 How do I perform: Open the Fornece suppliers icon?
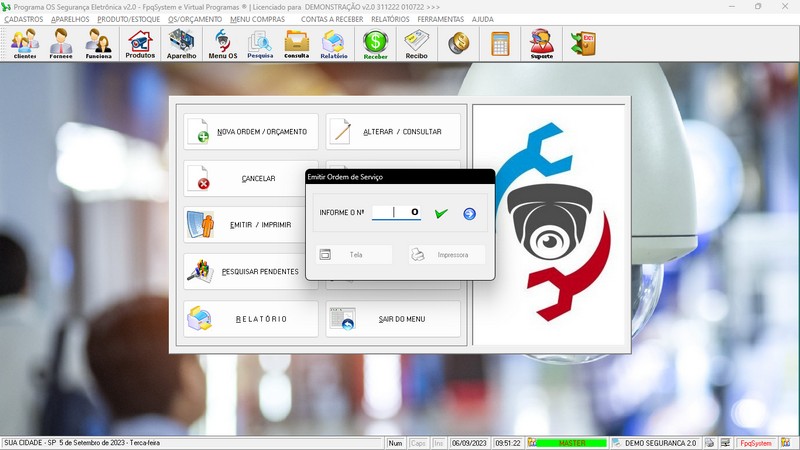[x=61, y=44]
